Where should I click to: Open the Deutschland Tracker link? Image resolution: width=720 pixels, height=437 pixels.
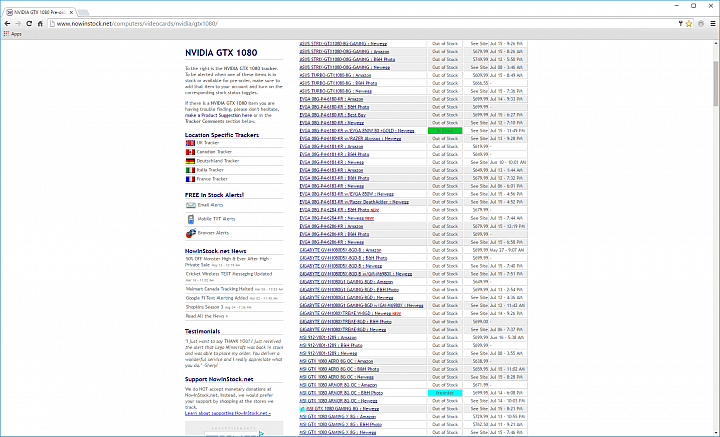tap(218, 161)
